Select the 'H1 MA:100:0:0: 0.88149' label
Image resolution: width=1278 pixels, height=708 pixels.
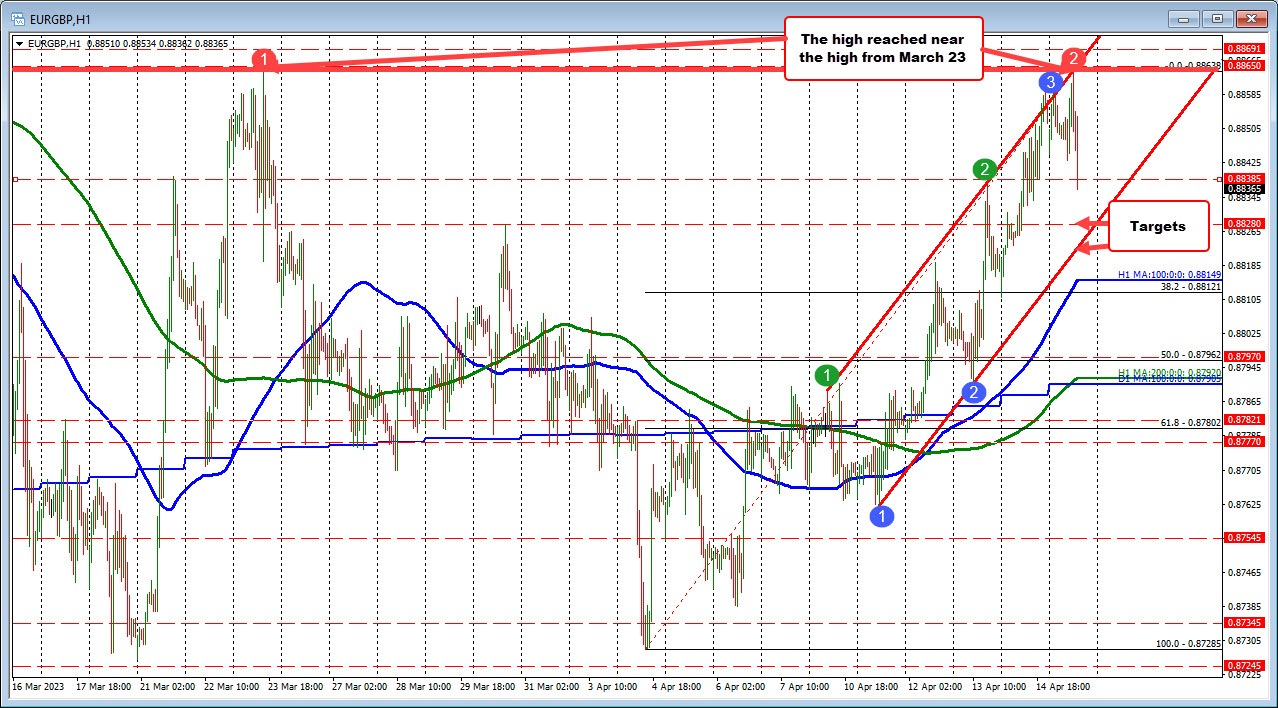click(x=1172, y=275)
